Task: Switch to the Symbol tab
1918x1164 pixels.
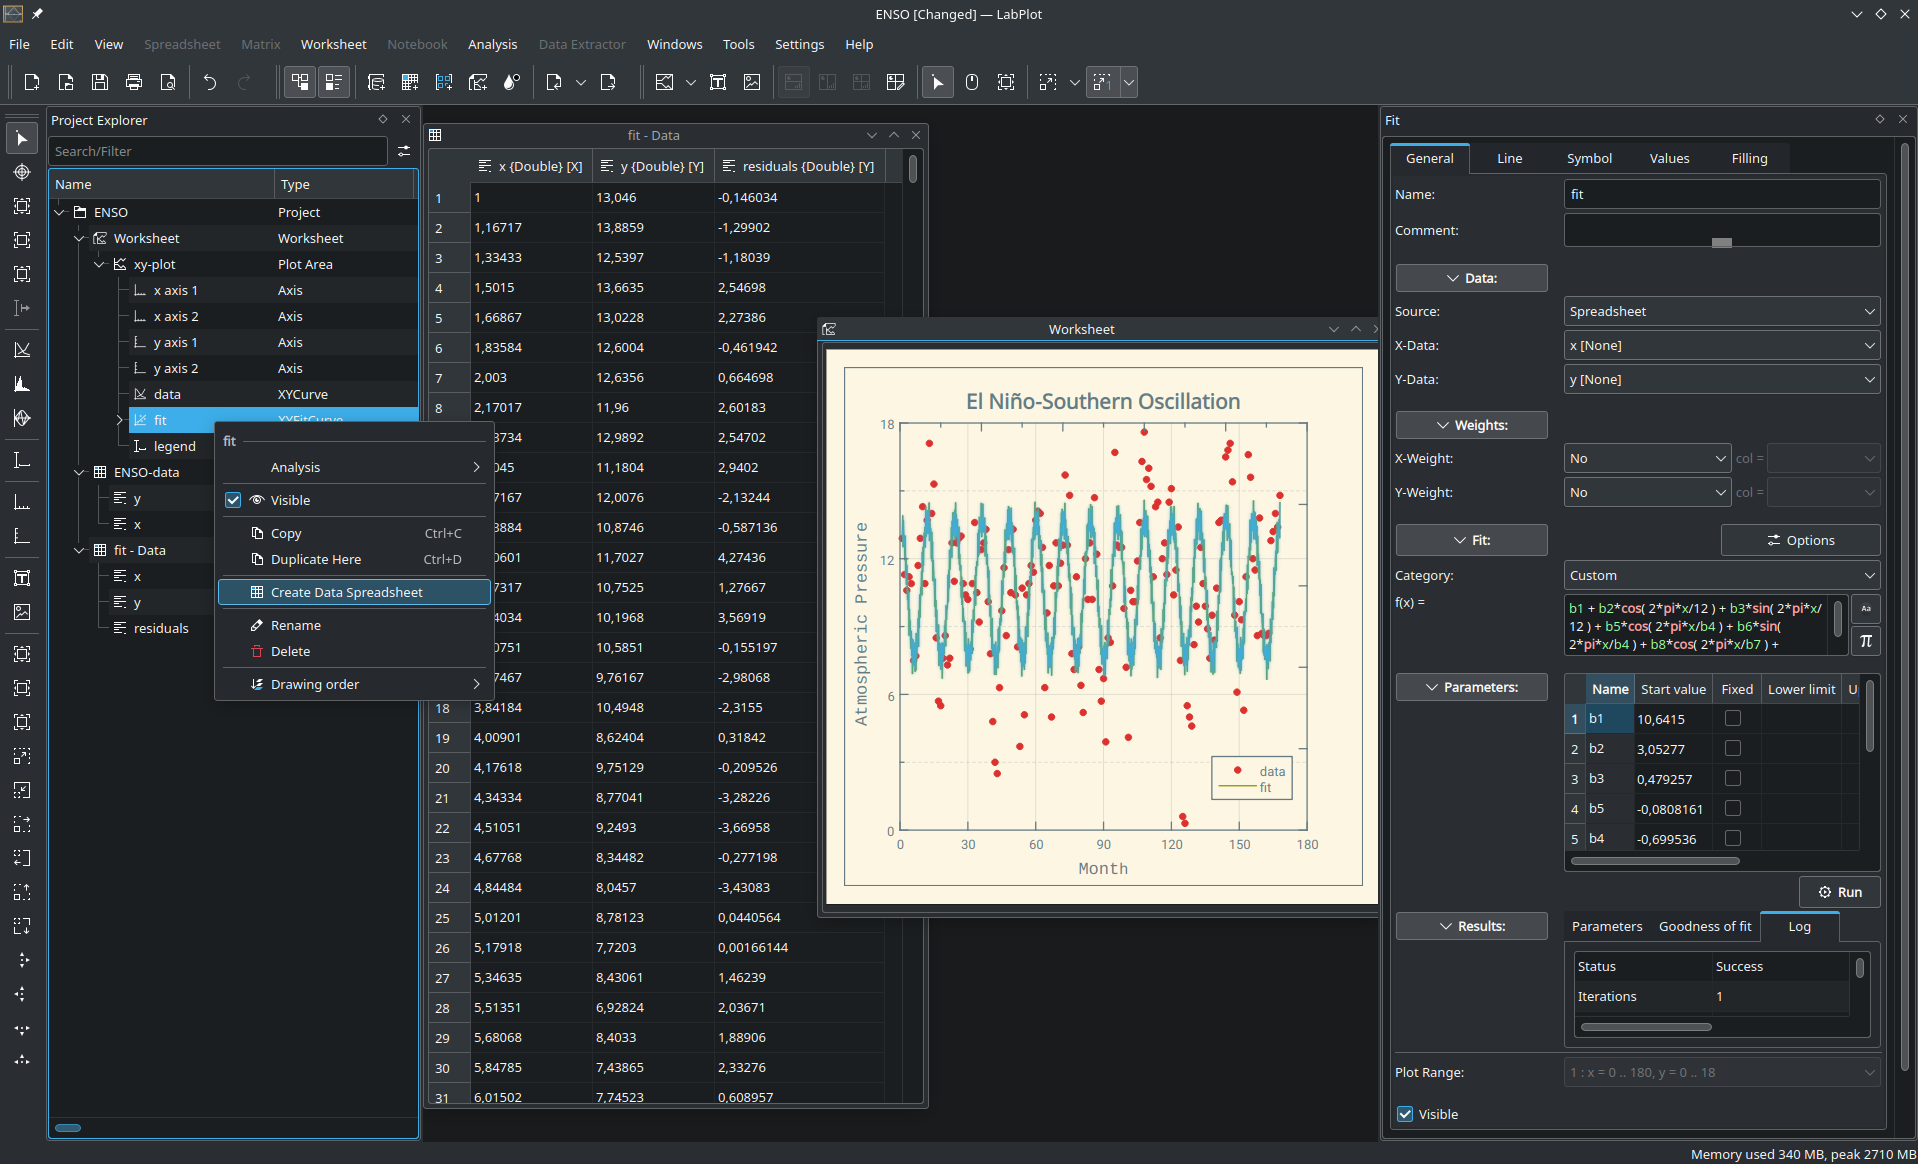Action: click(1588, 158)
